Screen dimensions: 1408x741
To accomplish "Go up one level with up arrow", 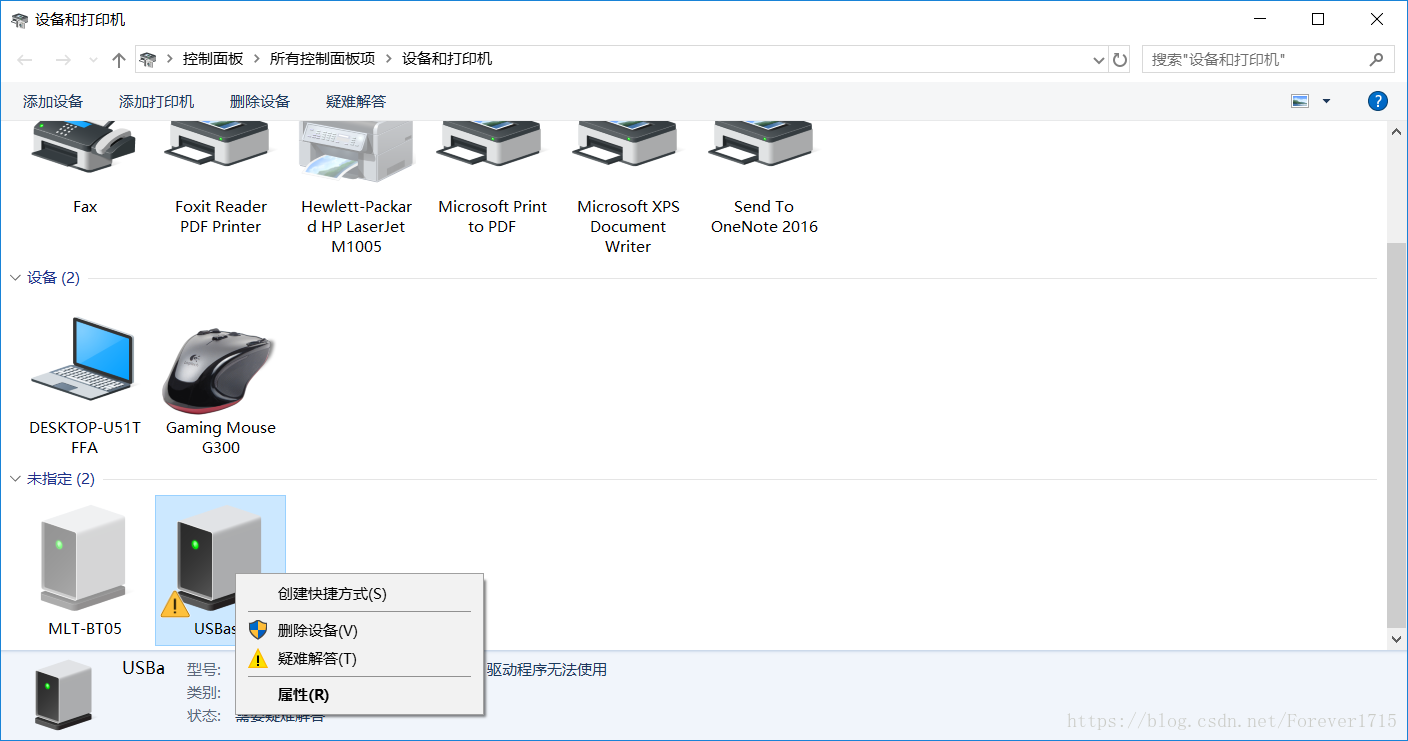I will point(119,60).
